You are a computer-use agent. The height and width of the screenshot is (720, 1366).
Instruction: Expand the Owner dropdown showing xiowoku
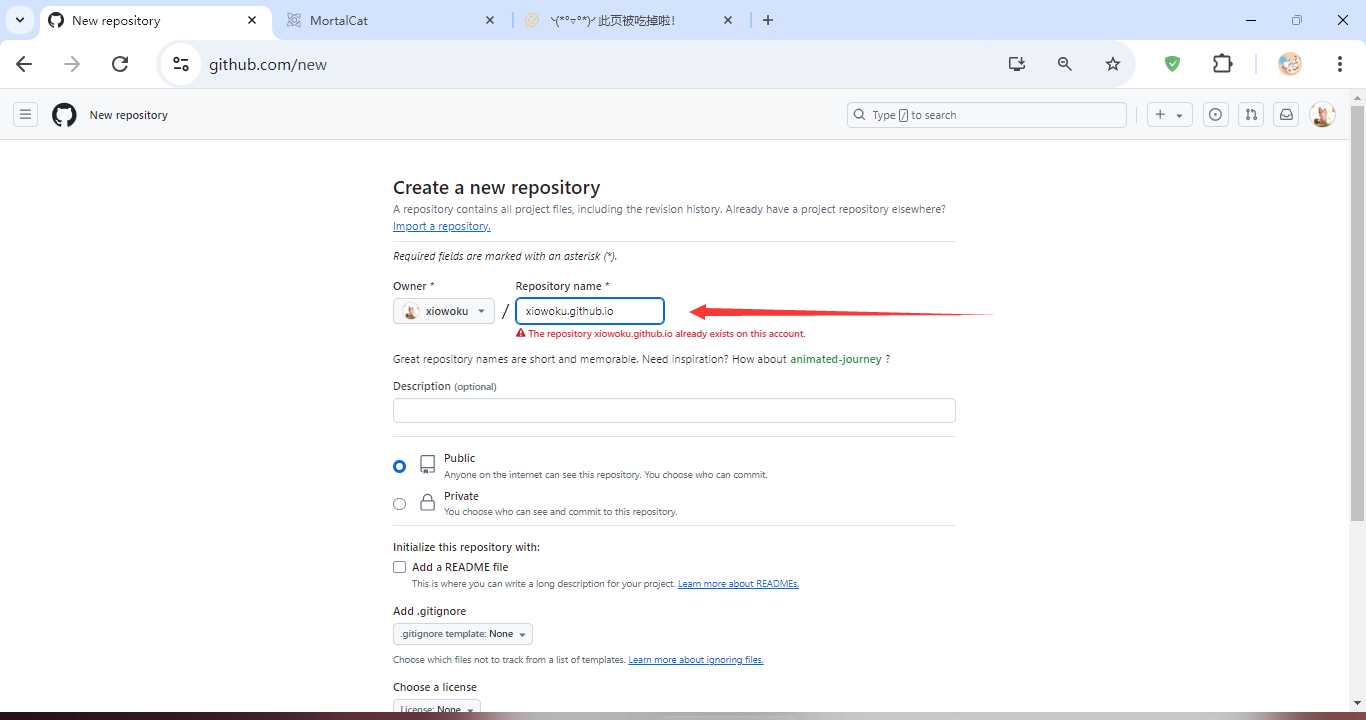click(444, 311)
